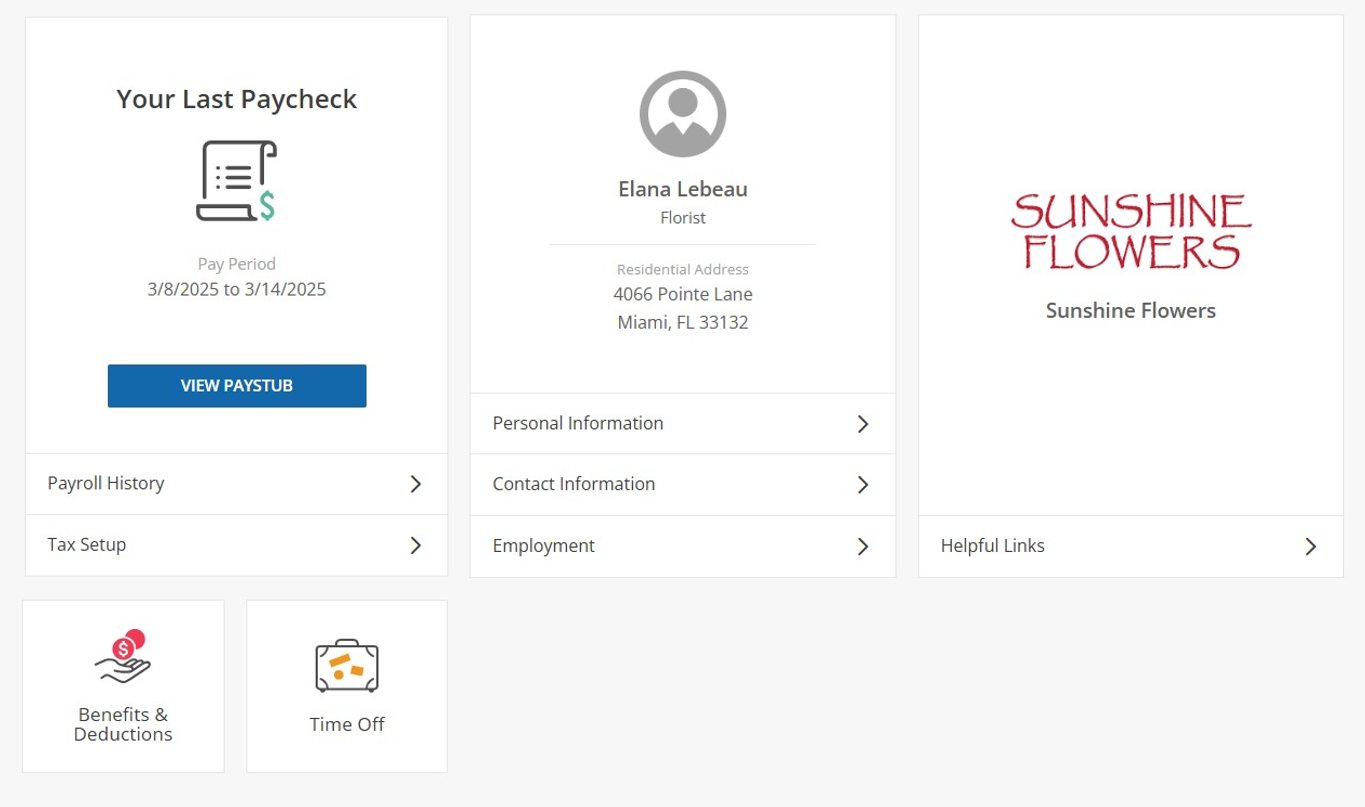Screen dimensions: 1365x807
Task: Open the Benefits & Deductions tile label
Action: (x=123, y=724)
